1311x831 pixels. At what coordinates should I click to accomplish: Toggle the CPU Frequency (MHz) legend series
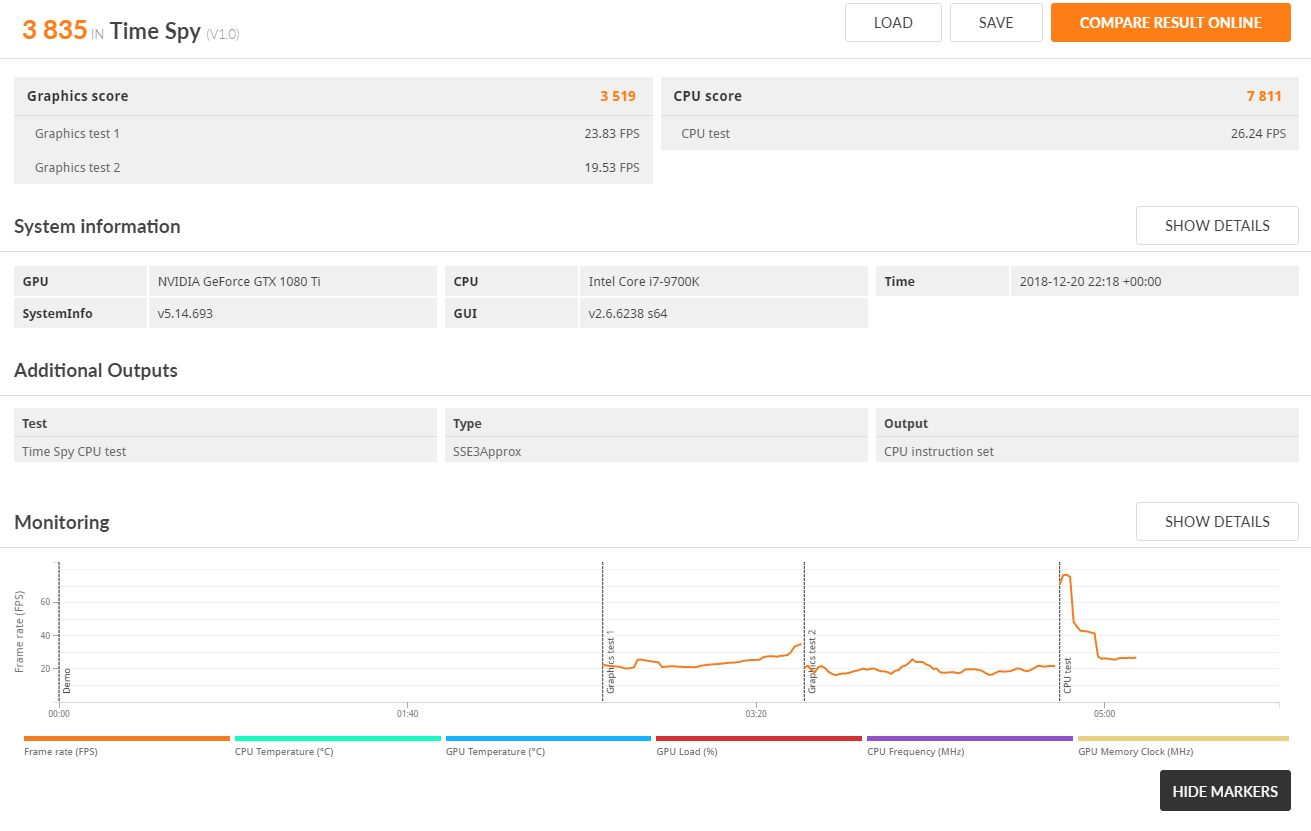click(x=970, y=746)
